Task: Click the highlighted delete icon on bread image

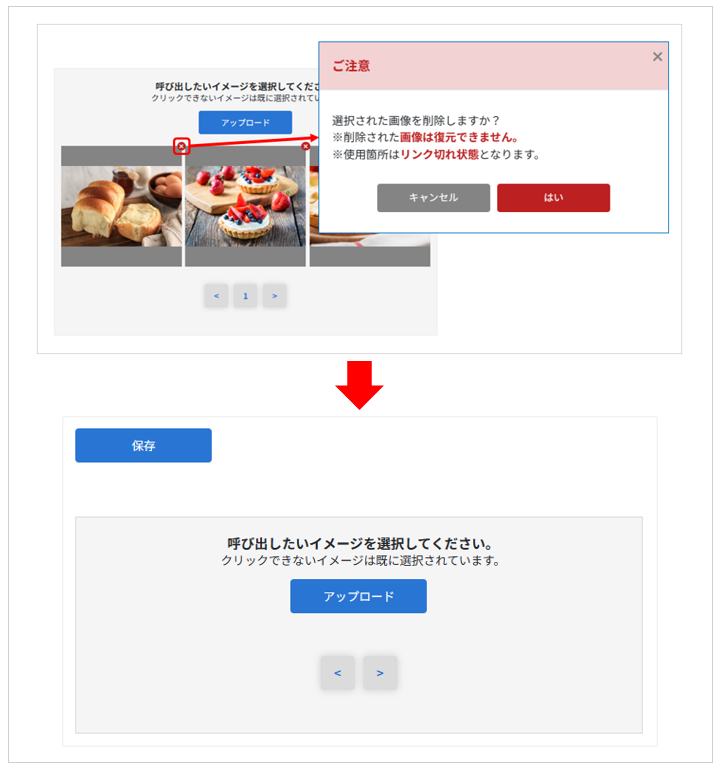Action: [x=181, y=146]
